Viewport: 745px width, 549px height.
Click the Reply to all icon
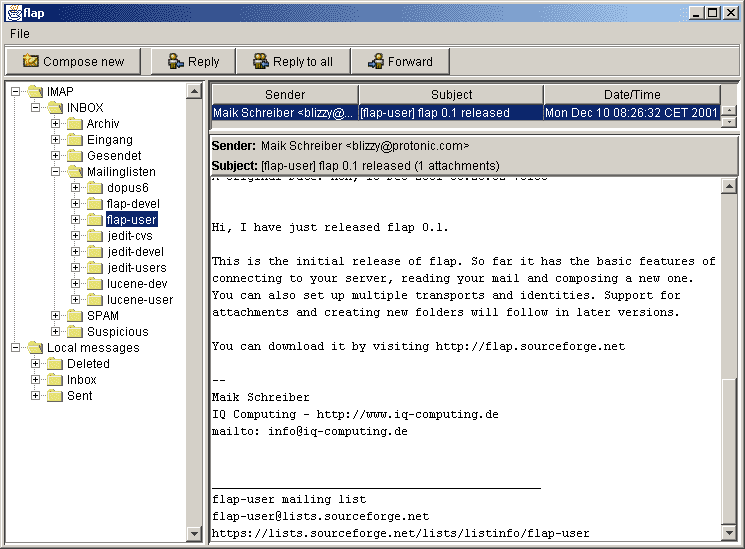click(261, 62)
